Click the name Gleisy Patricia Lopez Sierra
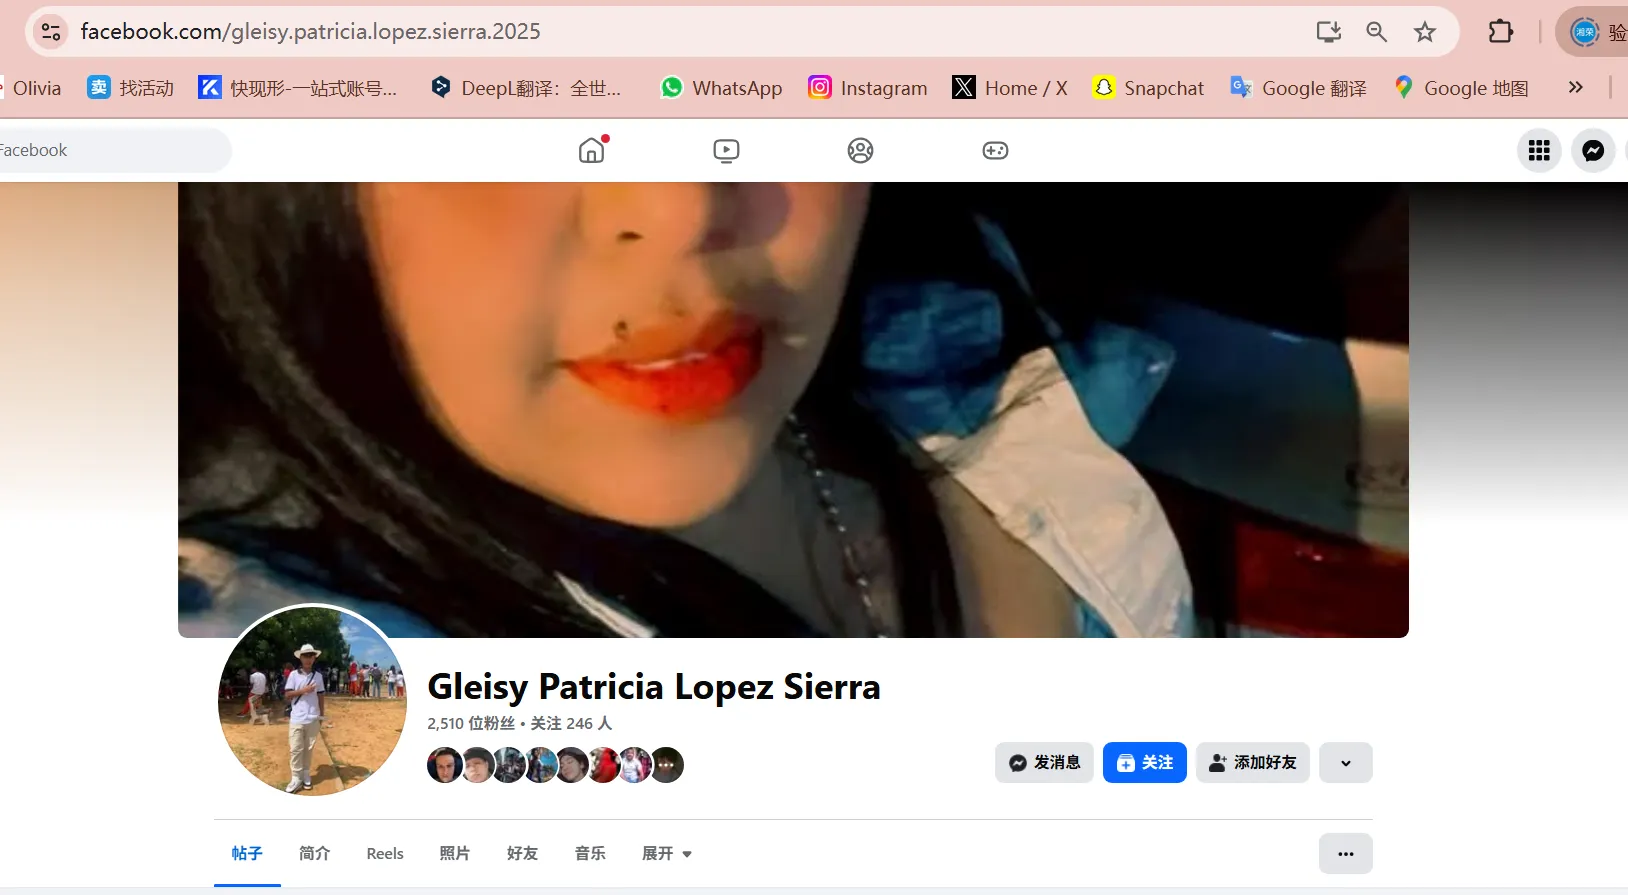This screenshot has height=895, width=1628. 654,687
